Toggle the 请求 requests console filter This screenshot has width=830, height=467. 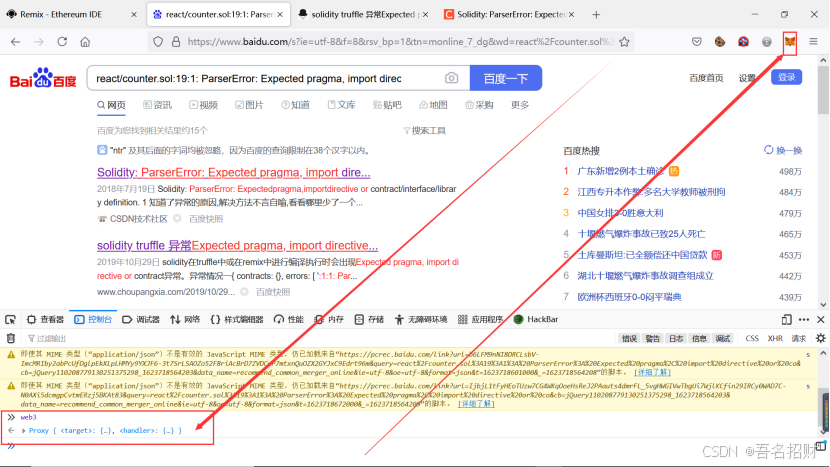pos(798,338)
